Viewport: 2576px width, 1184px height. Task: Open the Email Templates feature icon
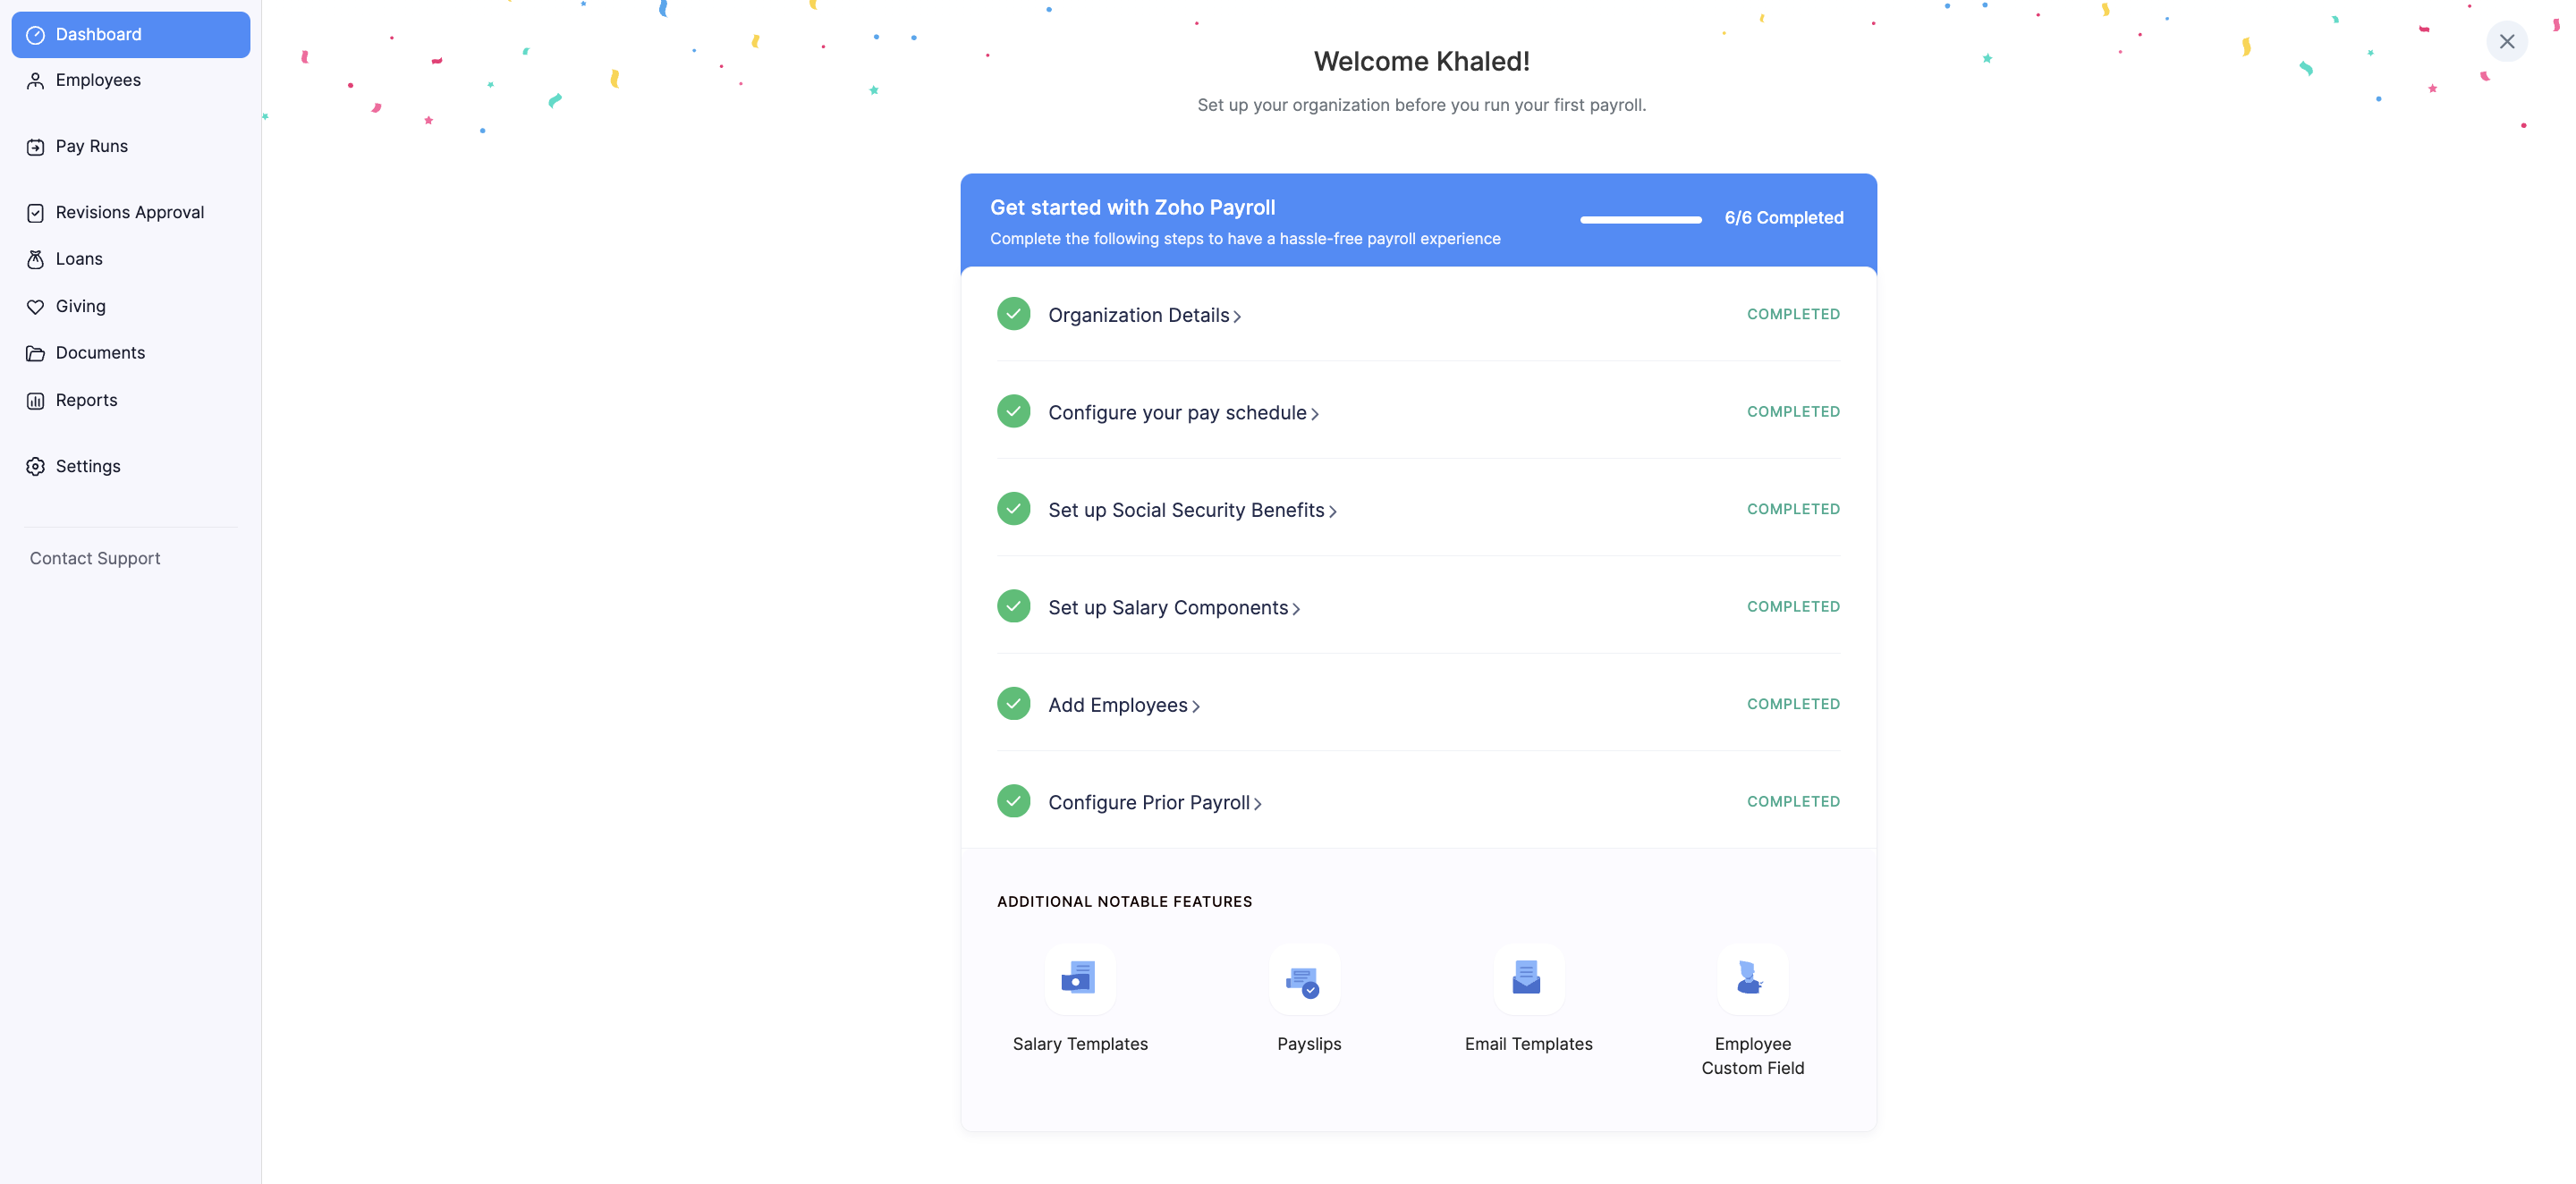pos(1527,978)
